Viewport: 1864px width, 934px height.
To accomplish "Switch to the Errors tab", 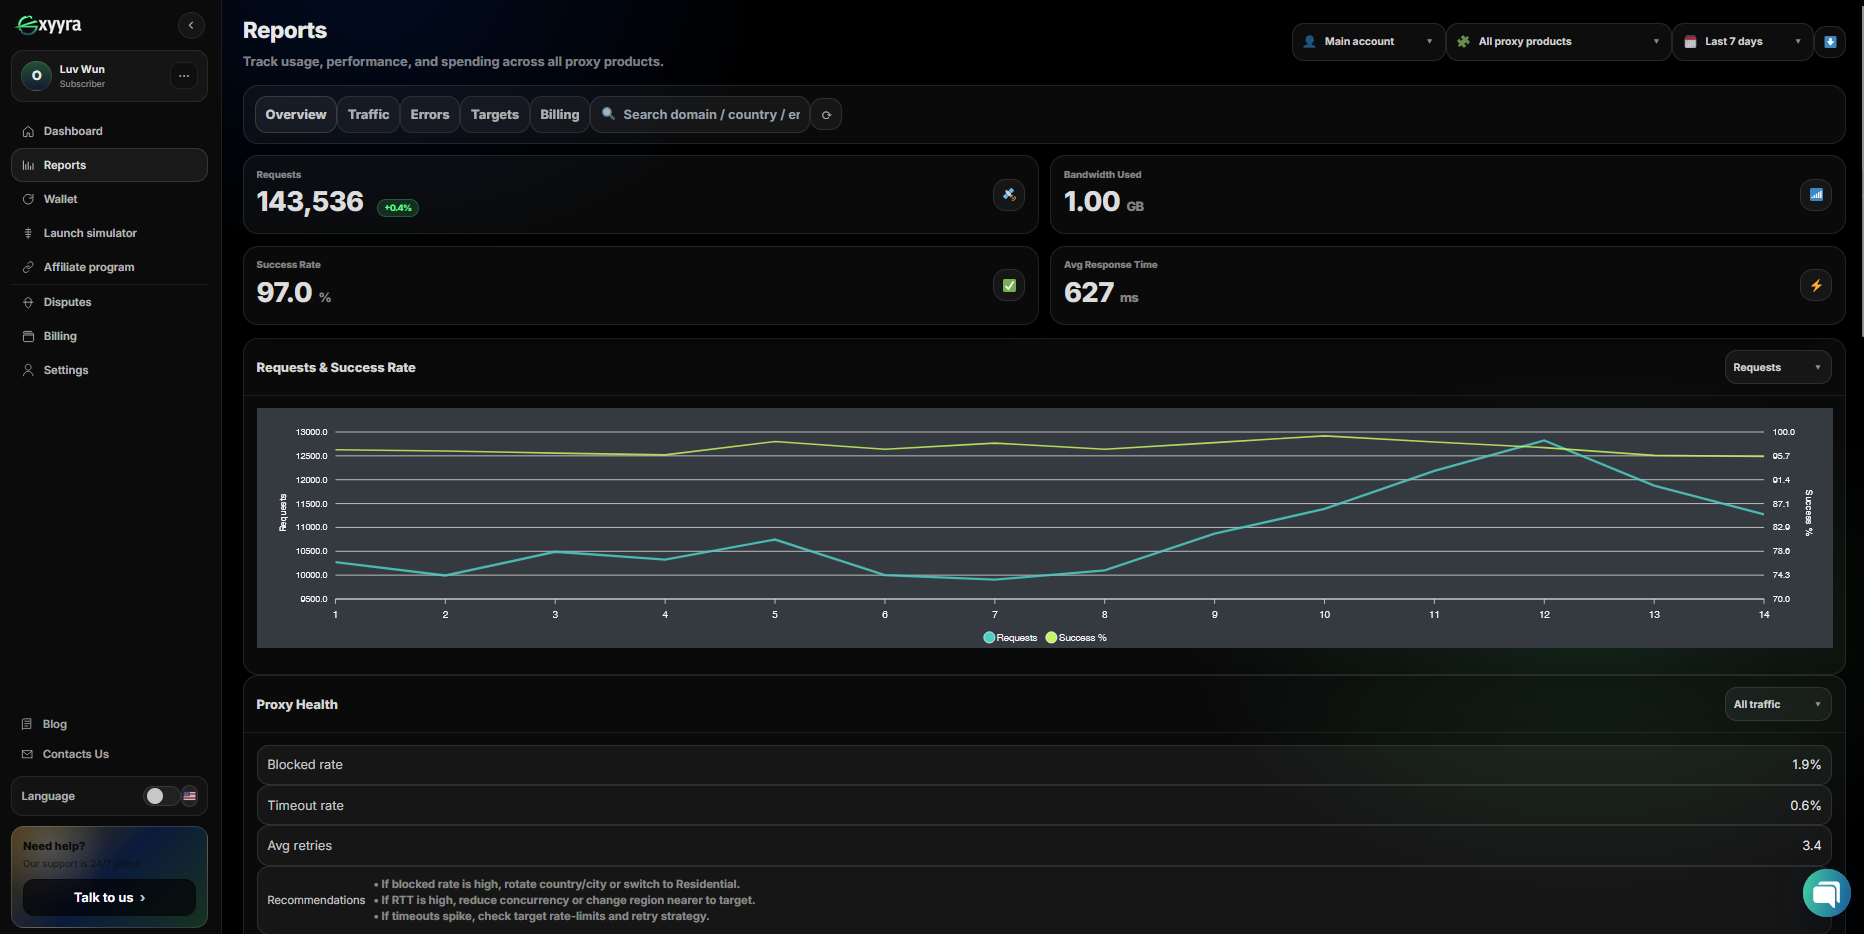I will pyautogui.click(x=429, y=115).
